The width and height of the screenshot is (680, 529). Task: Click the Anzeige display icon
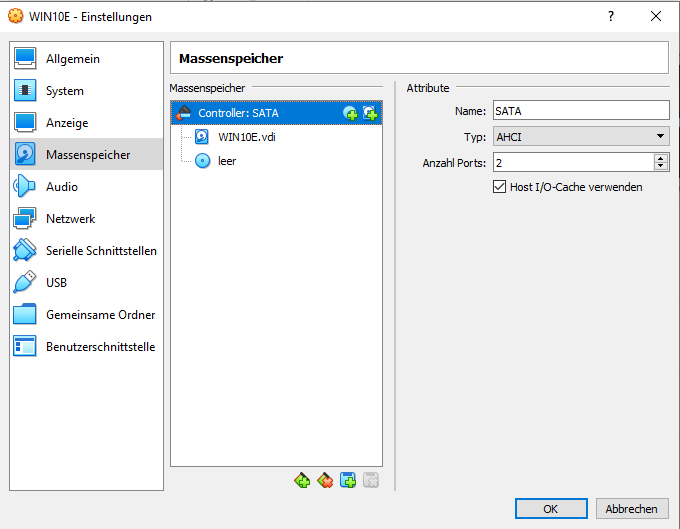point(25,122)
